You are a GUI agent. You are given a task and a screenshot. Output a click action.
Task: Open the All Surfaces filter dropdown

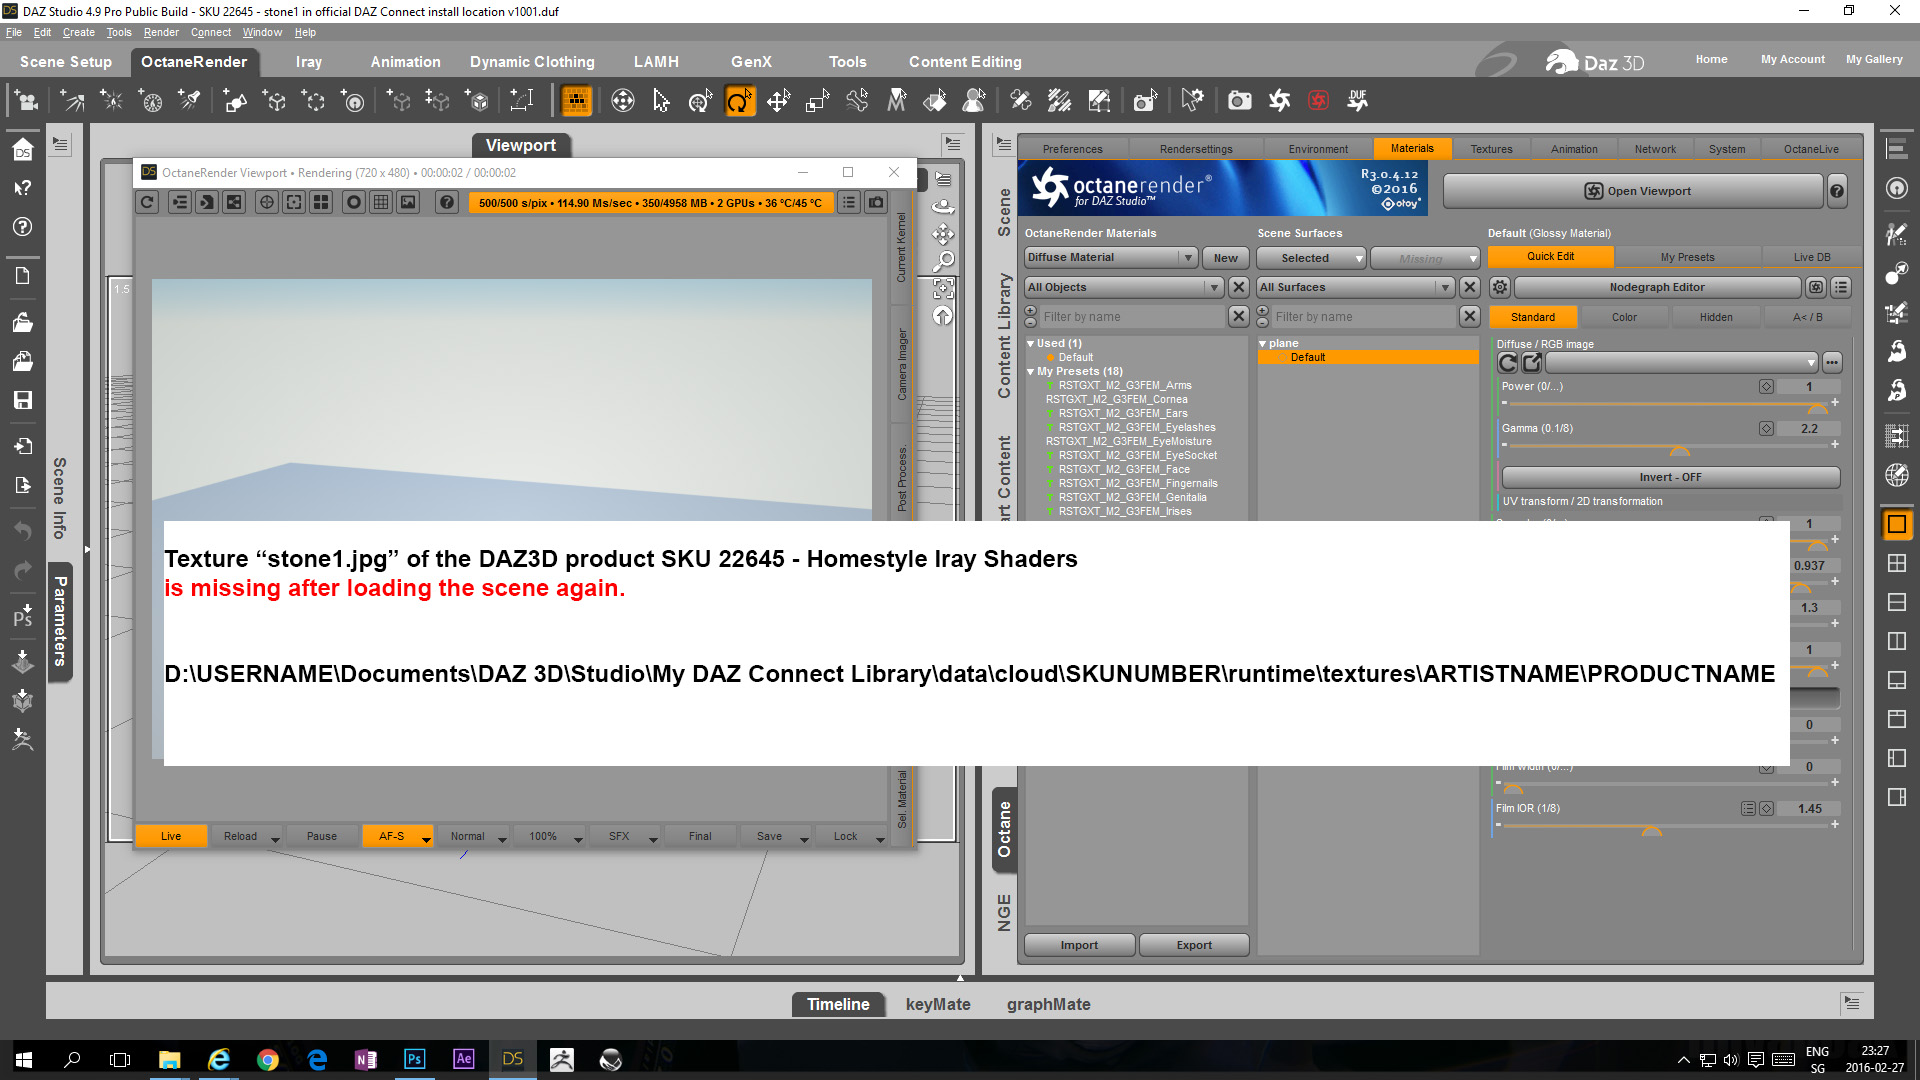click(1354, 287)
